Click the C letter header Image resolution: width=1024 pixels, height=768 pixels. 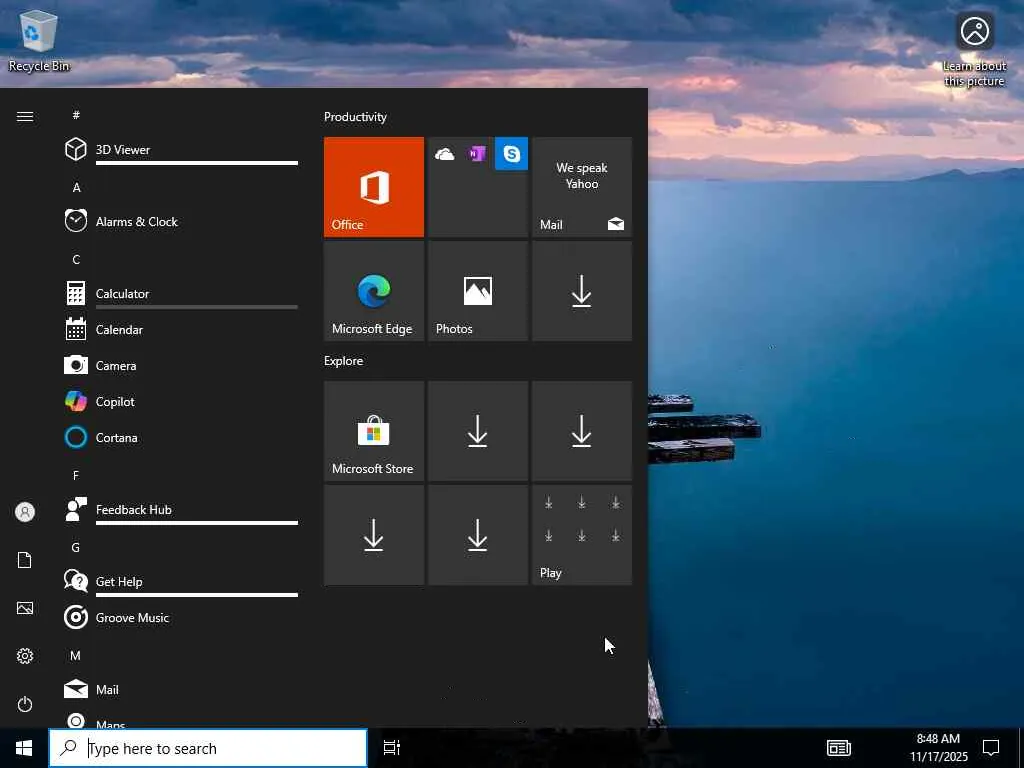[76, 259]
